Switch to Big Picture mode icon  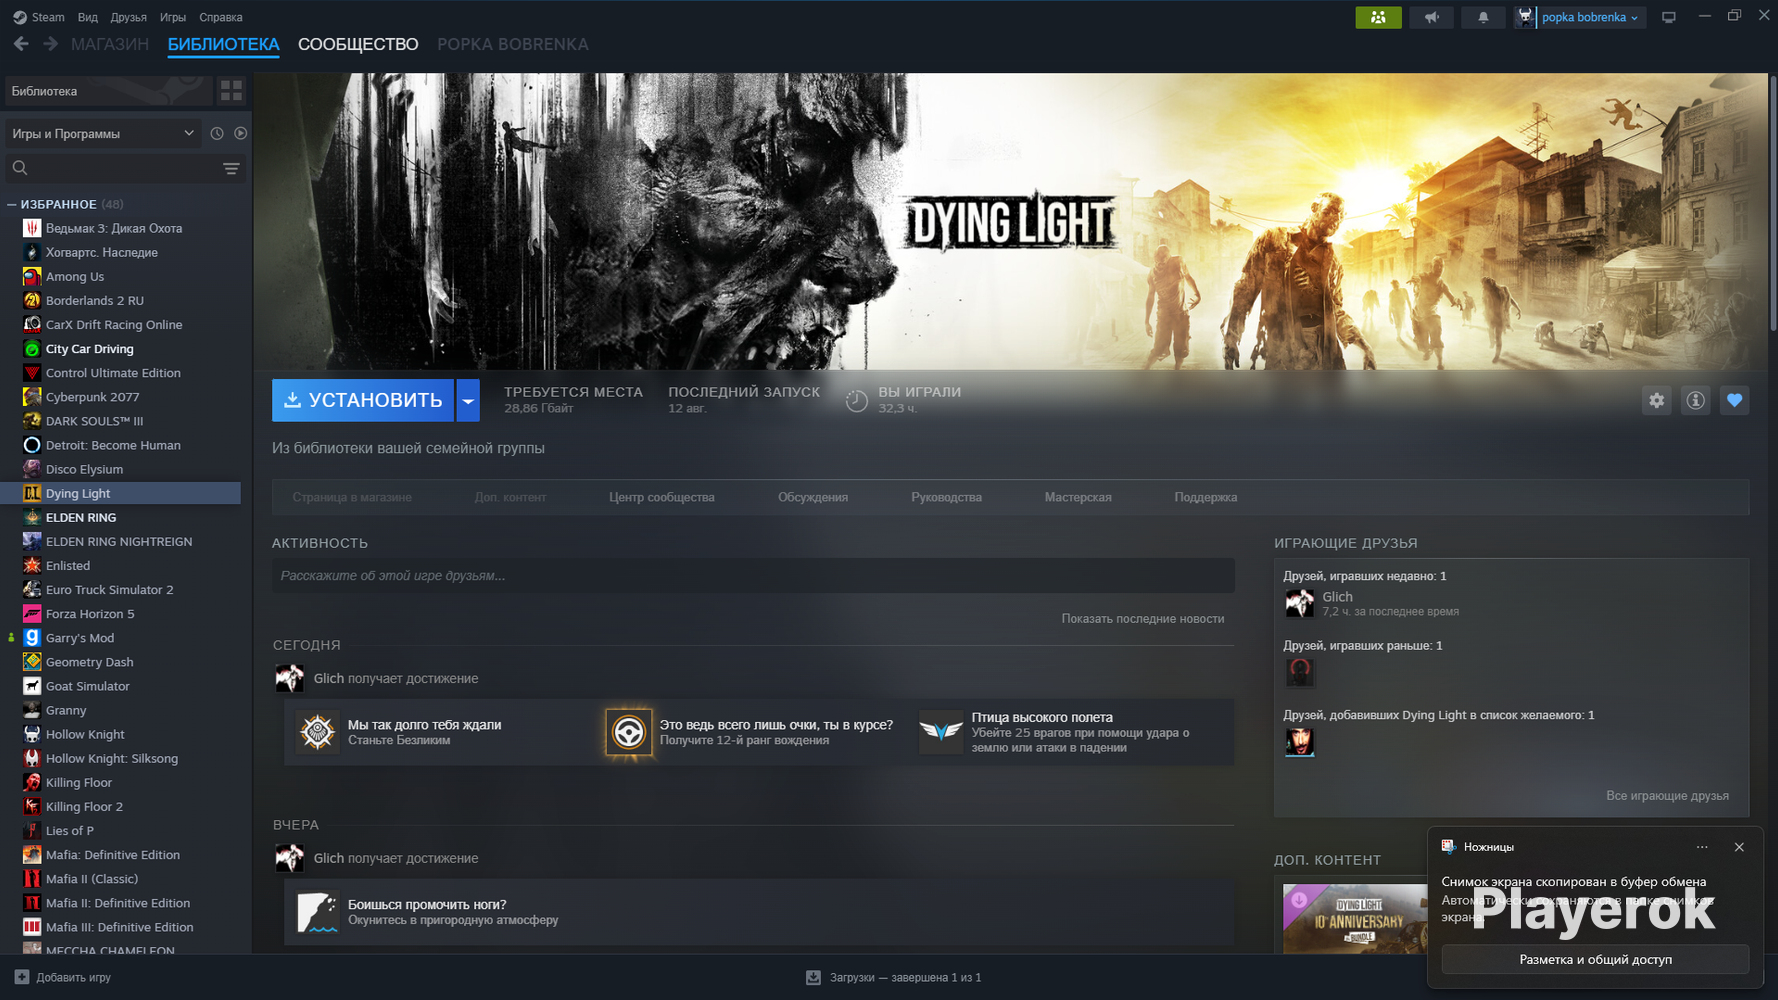click(1669, 17)
